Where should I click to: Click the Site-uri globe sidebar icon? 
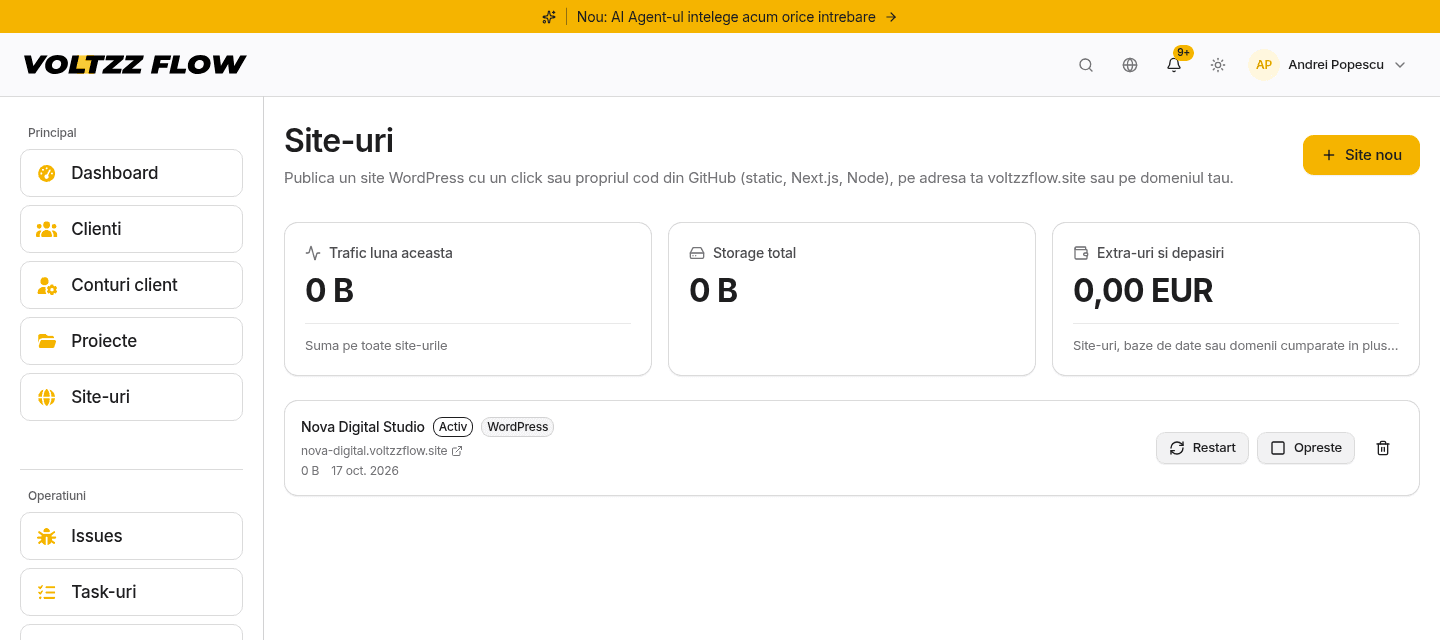(47, 397)
